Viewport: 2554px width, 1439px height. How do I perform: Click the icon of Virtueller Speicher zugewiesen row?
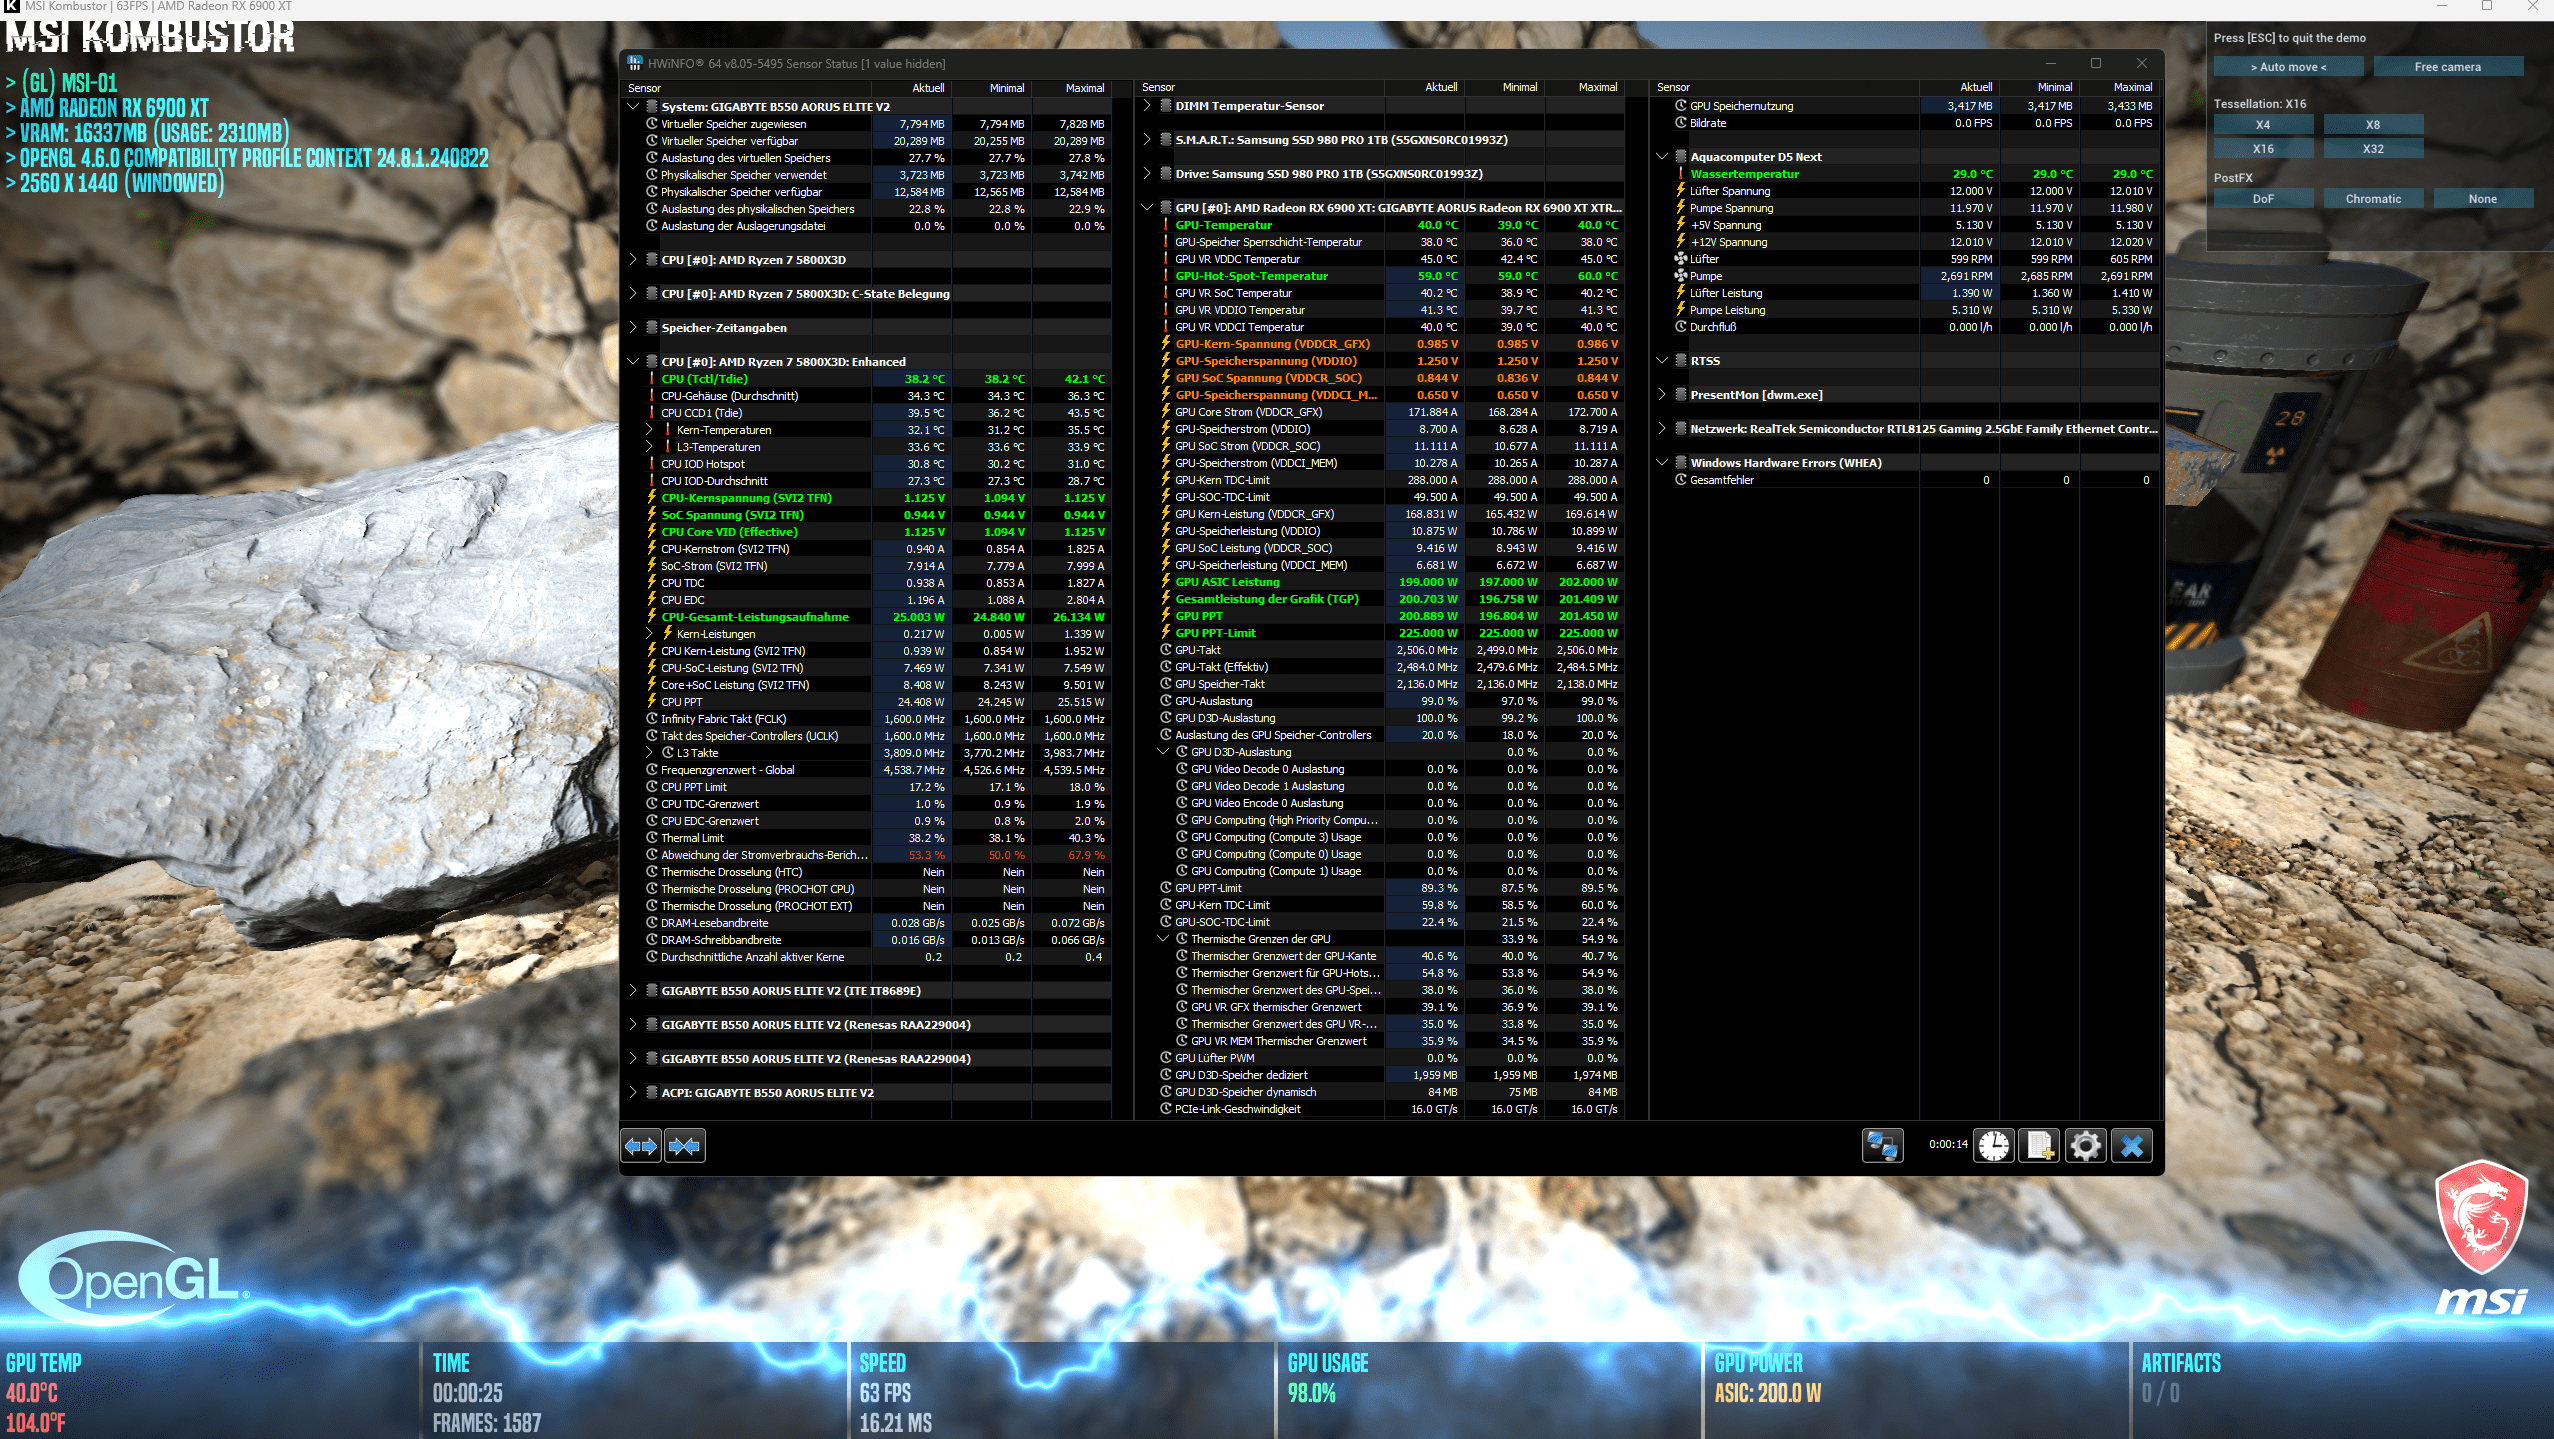(x=652, y=124)
